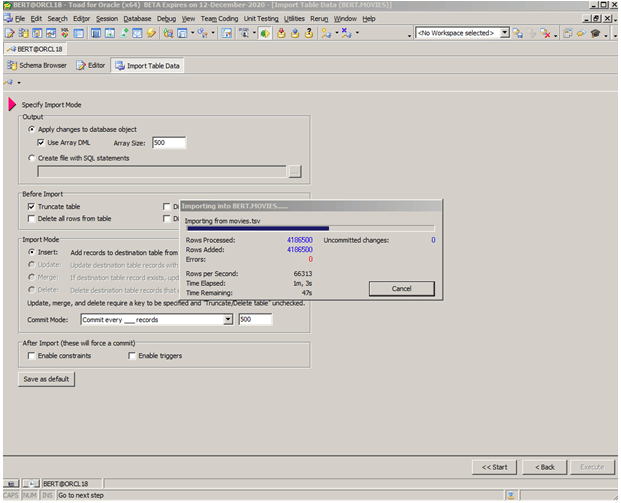Click the first status bar icon at far left
The height and width of the screenshot is (503, 621).
tap(11, 484)
